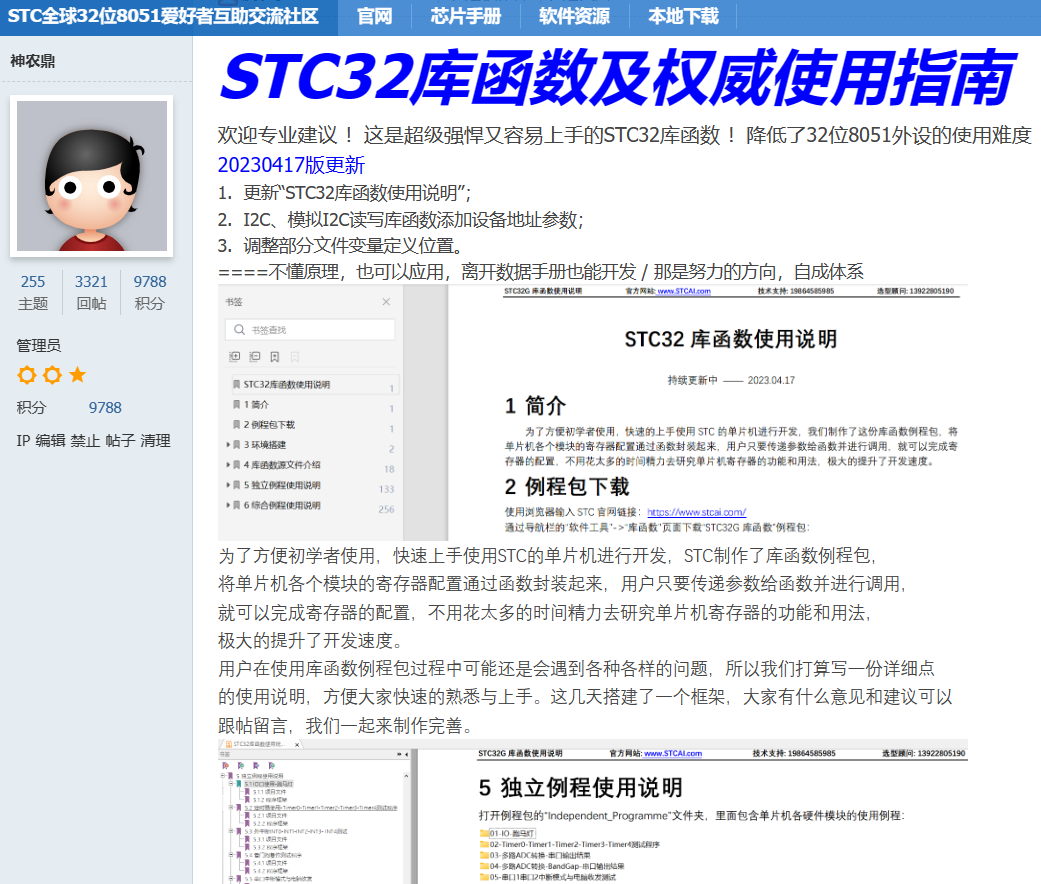
Task: Click the 03-多路ADC转换-串口输出结果 folder entry
Action: point(535,855)
